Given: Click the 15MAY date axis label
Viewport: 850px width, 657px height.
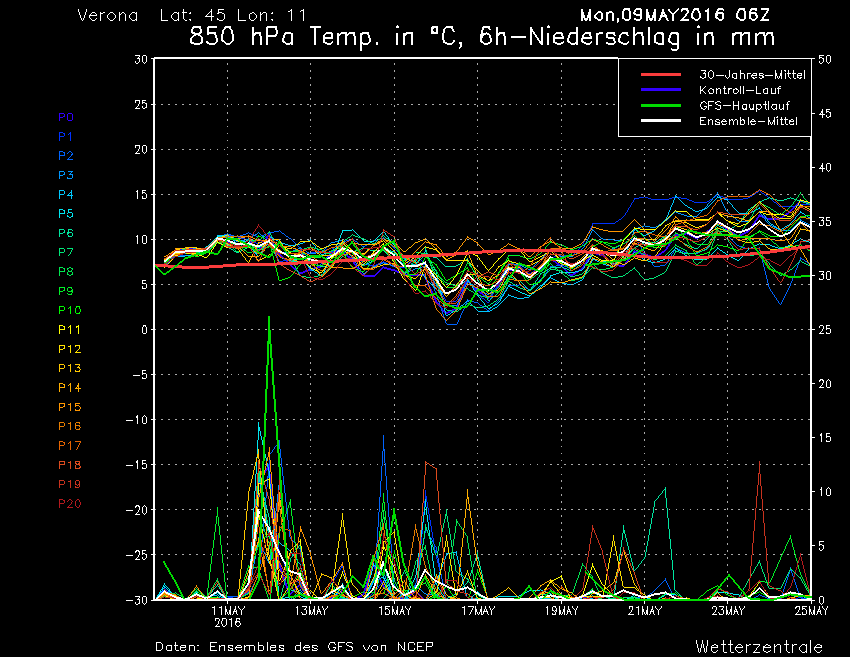Looking at the screenshot, I should click(395, 611).
